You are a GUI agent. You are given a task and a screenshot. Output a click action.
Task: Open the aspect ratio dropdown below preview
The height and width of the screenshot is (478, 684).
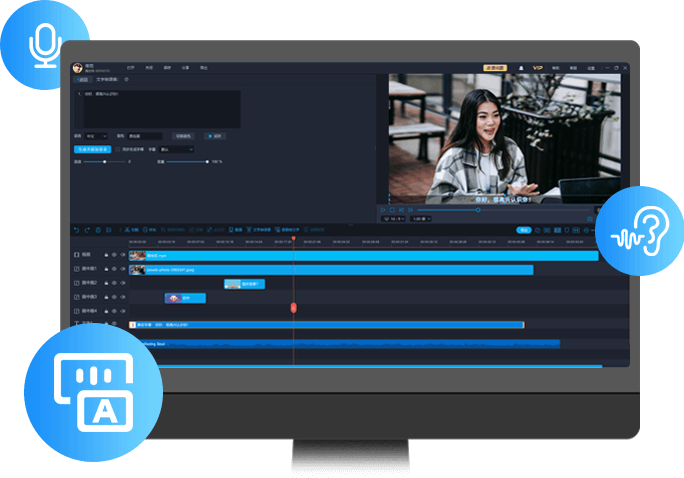point(395,219)
